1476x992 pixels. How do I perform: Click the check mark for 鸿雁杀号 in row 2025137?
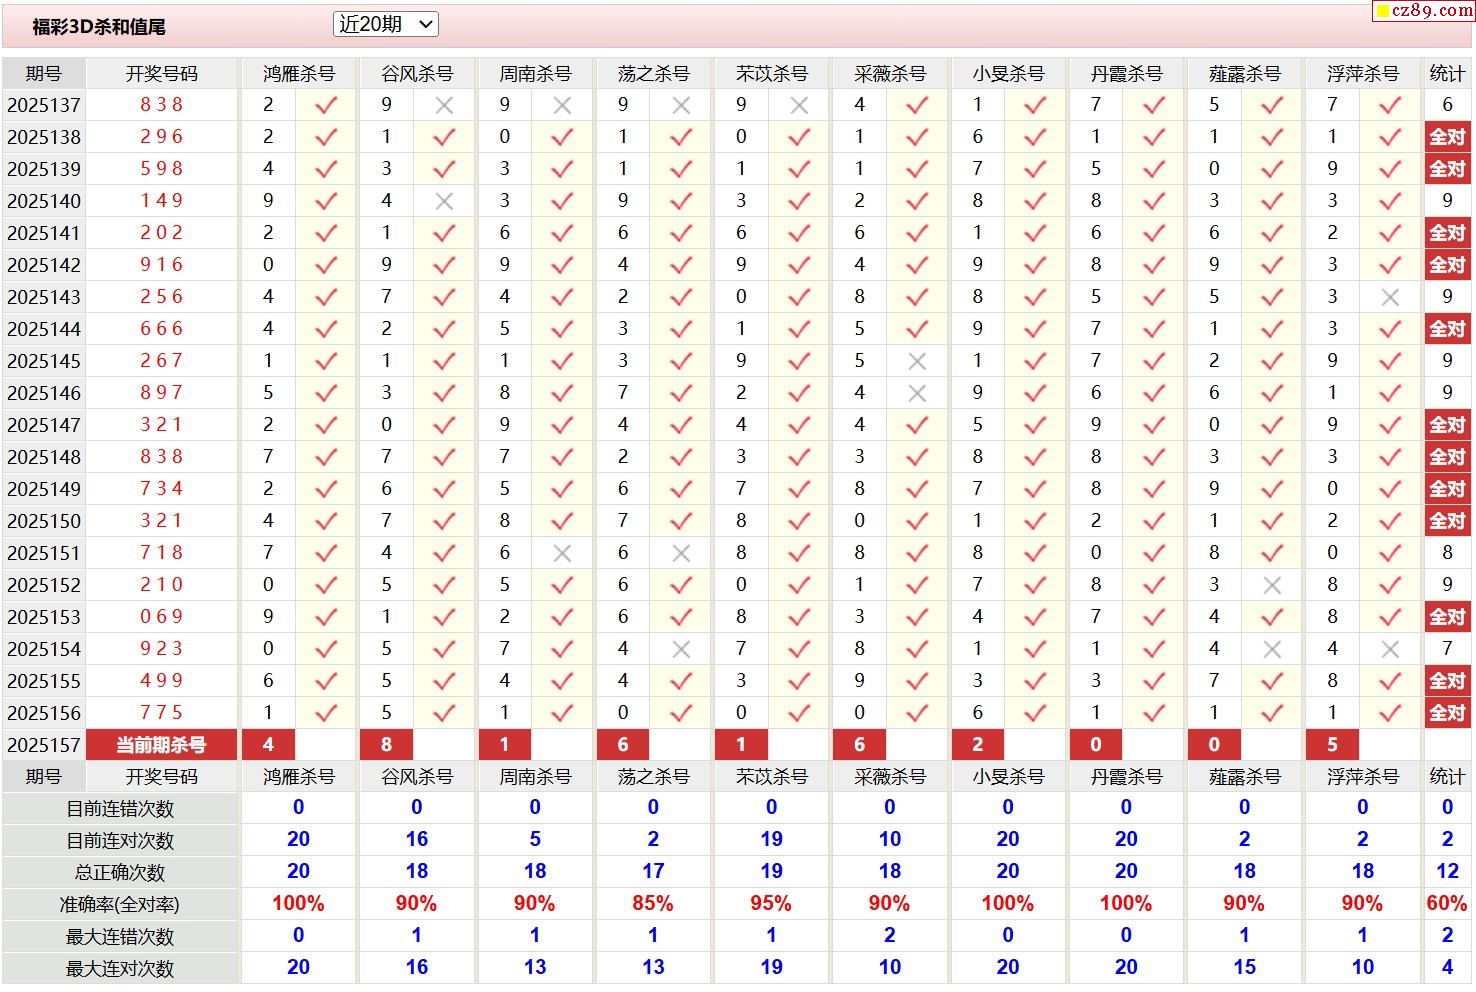click(x=326, y=104)
